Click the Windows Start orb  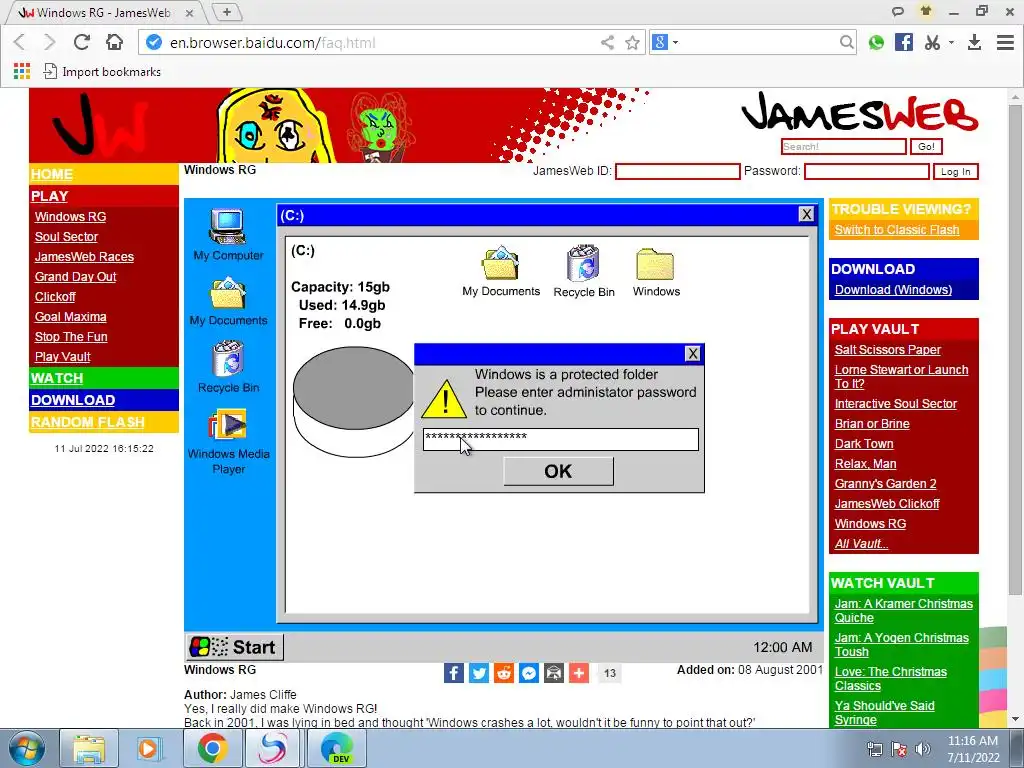pyautogui.click(x=27, y=749)
